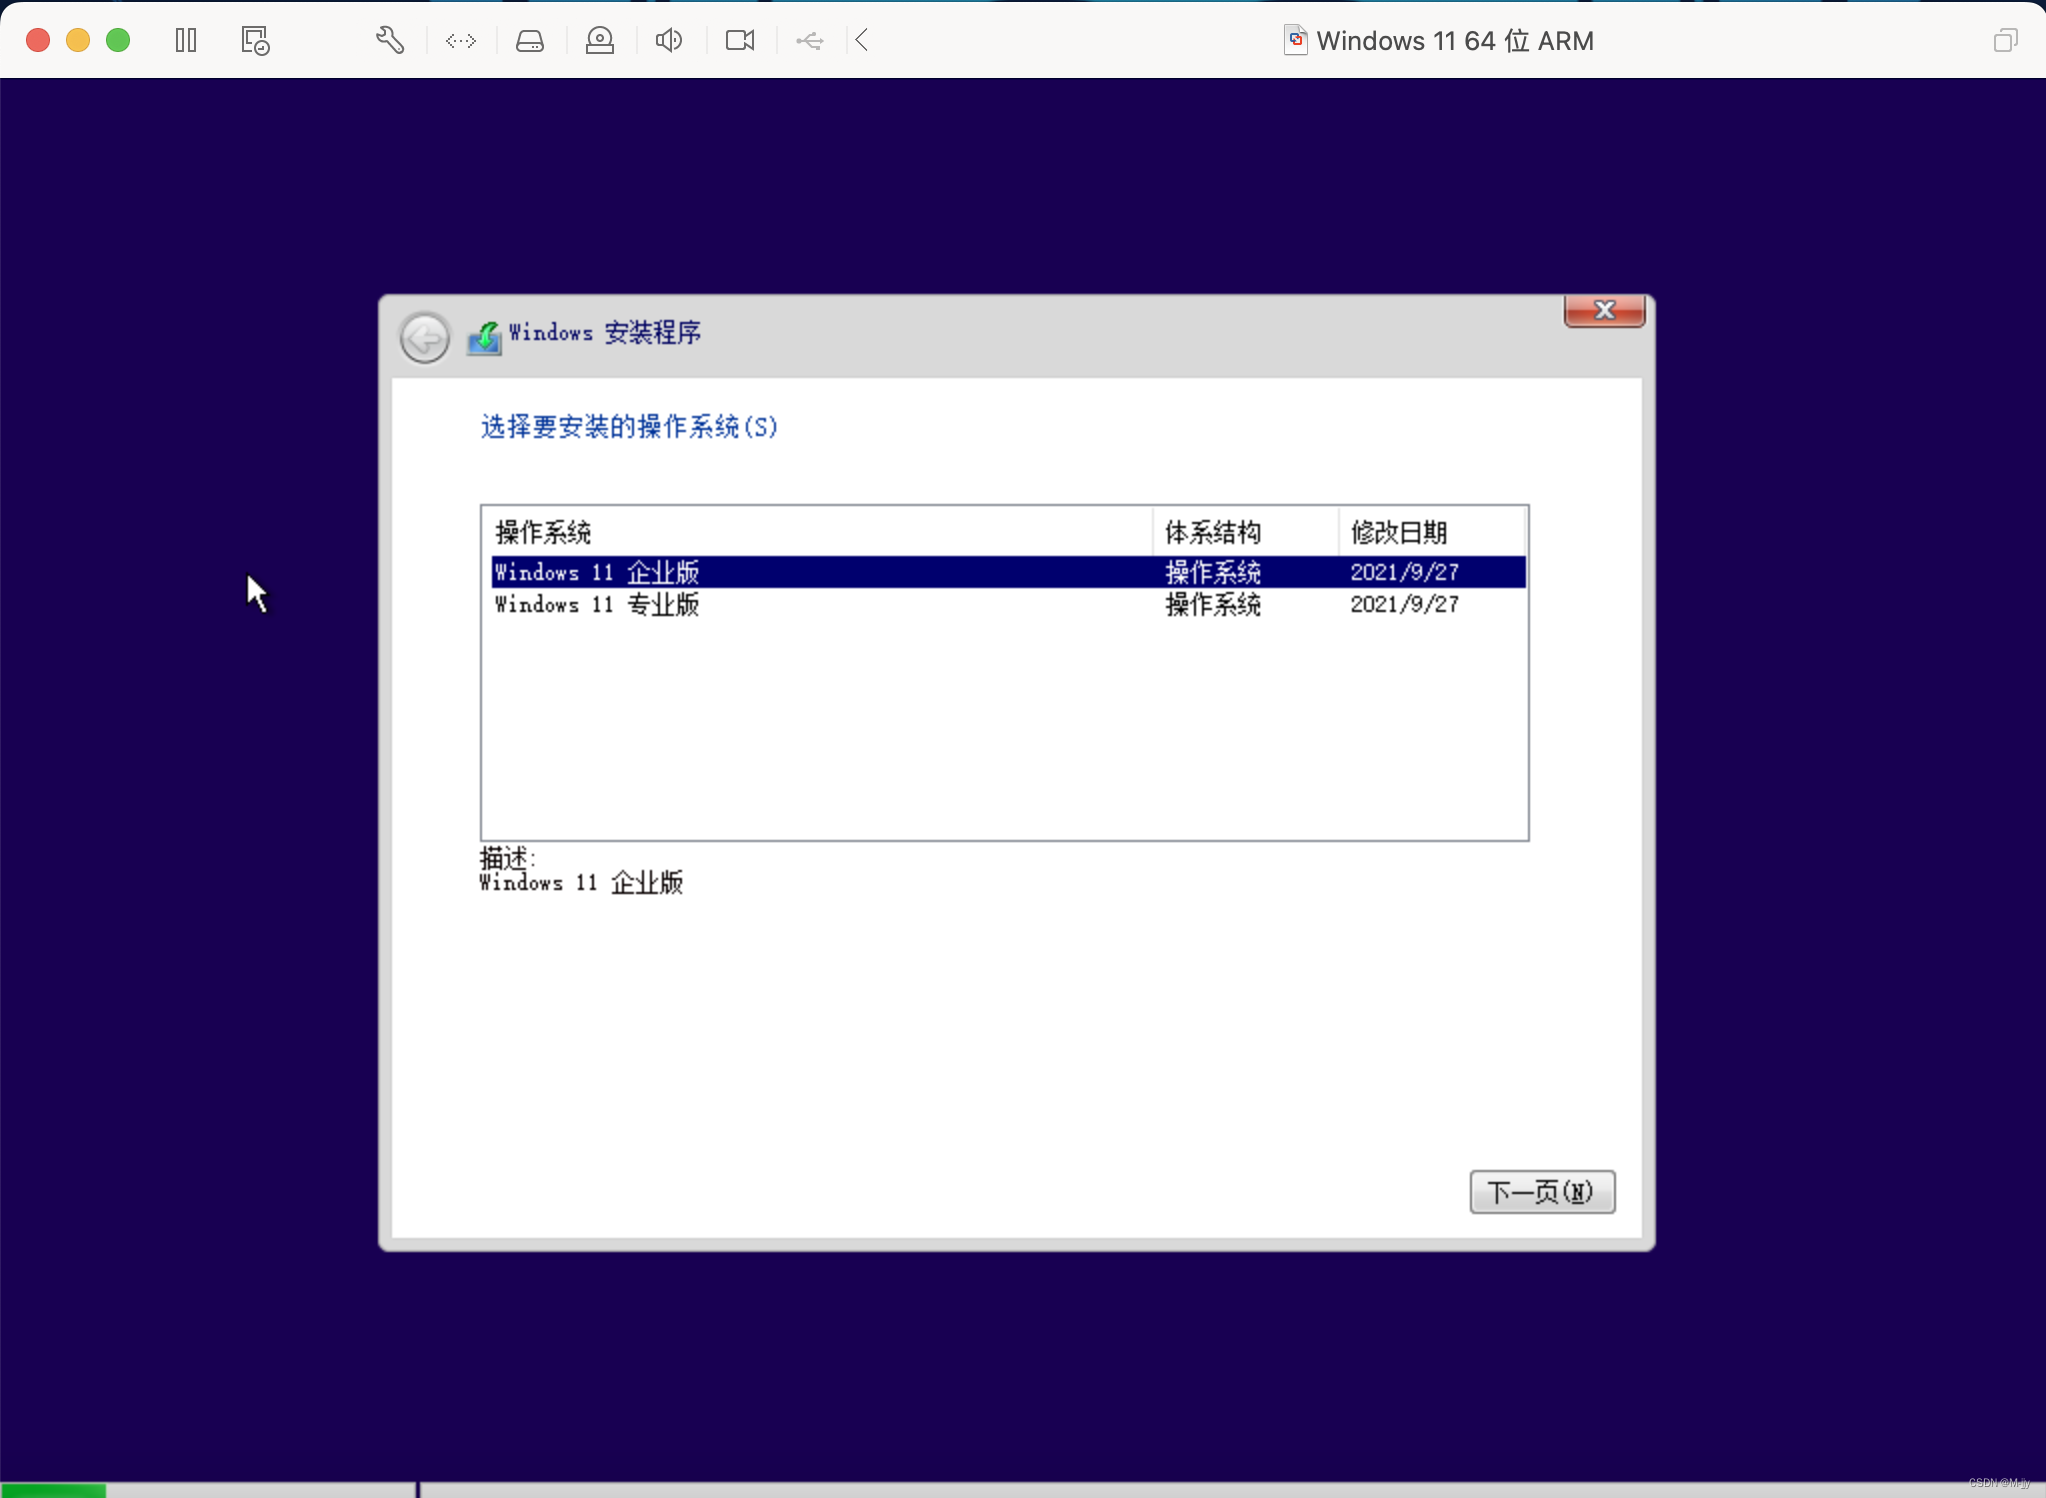Collapse toolbar with the left chevron
The height and width of the screenshot is (1498, 2046).
[862, 40]
